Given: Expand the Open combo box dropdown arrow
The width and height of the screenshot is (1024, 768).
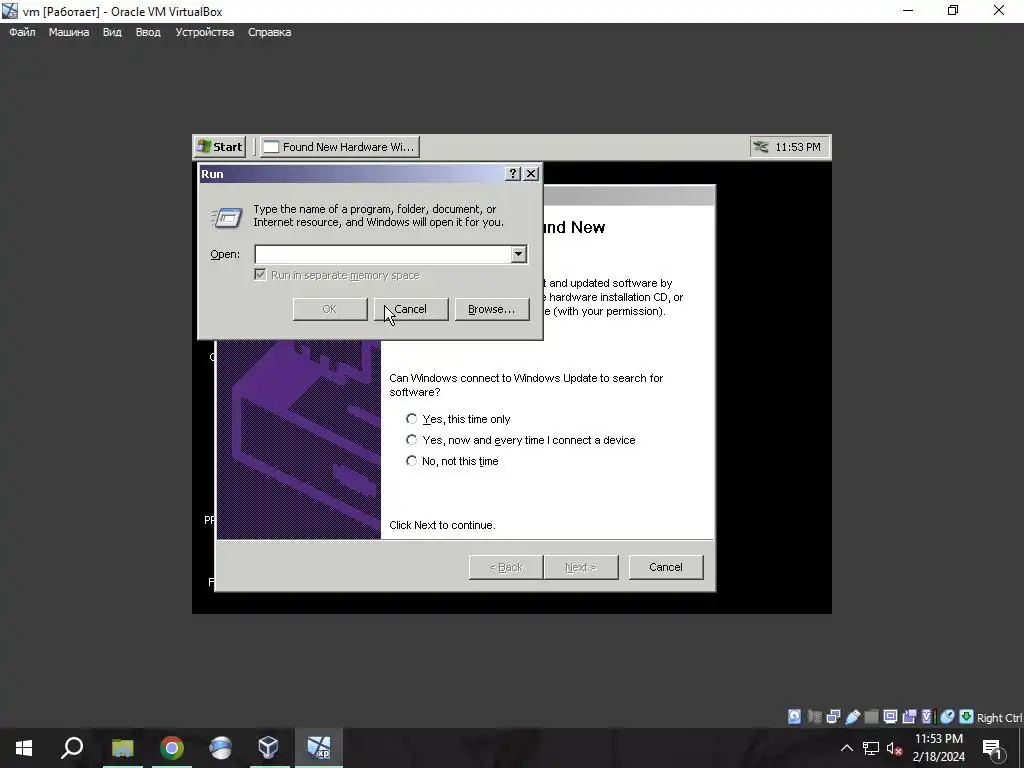Looking at the screenshot, I should 519,254.
